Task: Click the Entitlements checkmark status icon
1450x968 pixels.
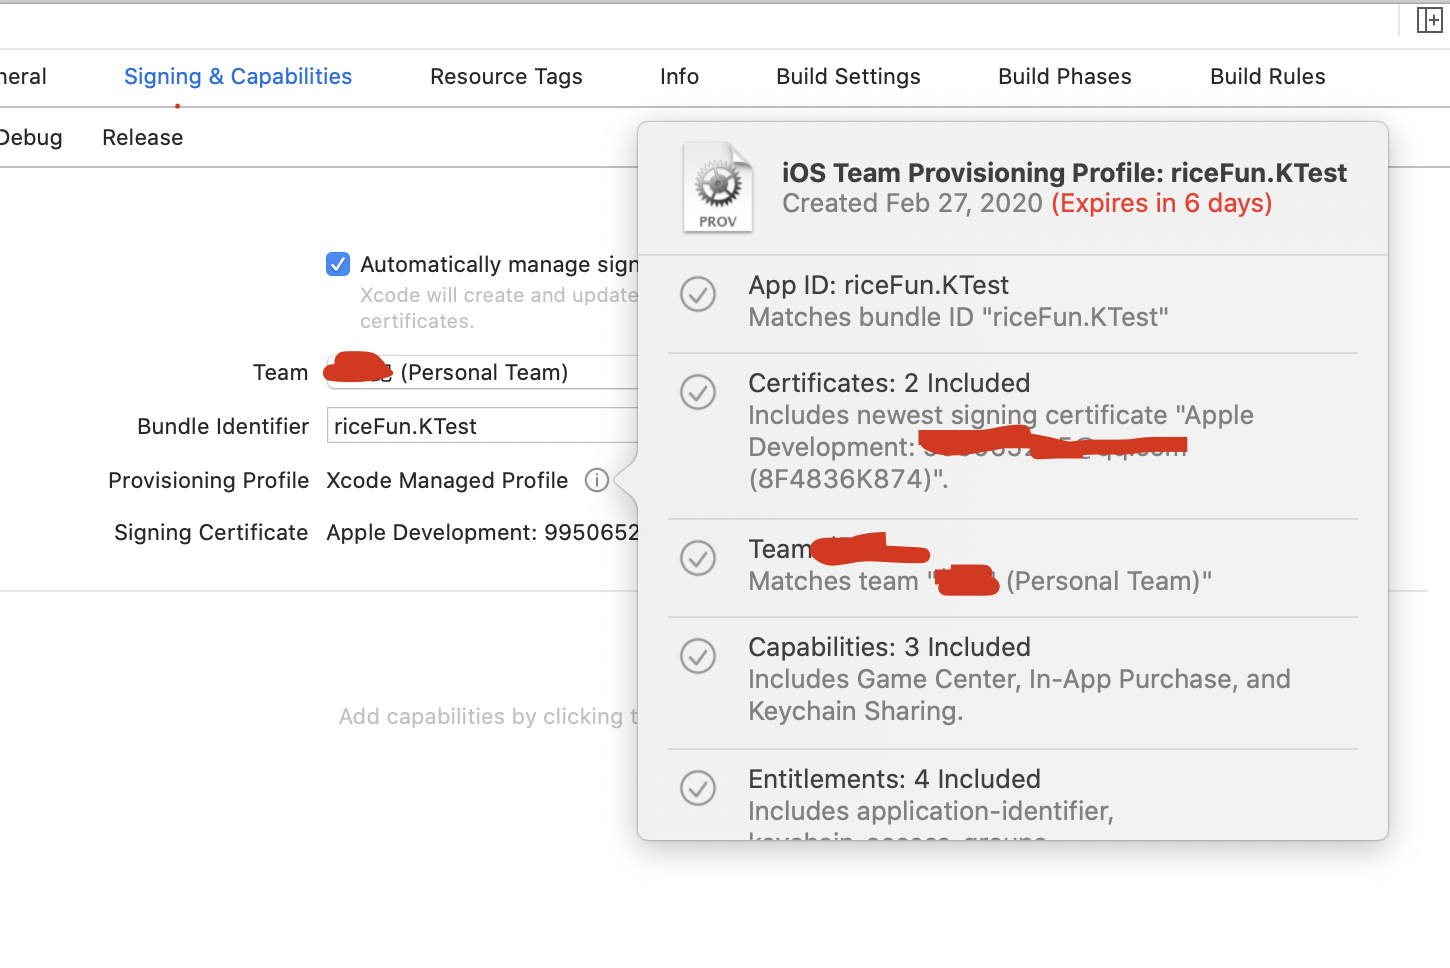Action: click(698, 788)
